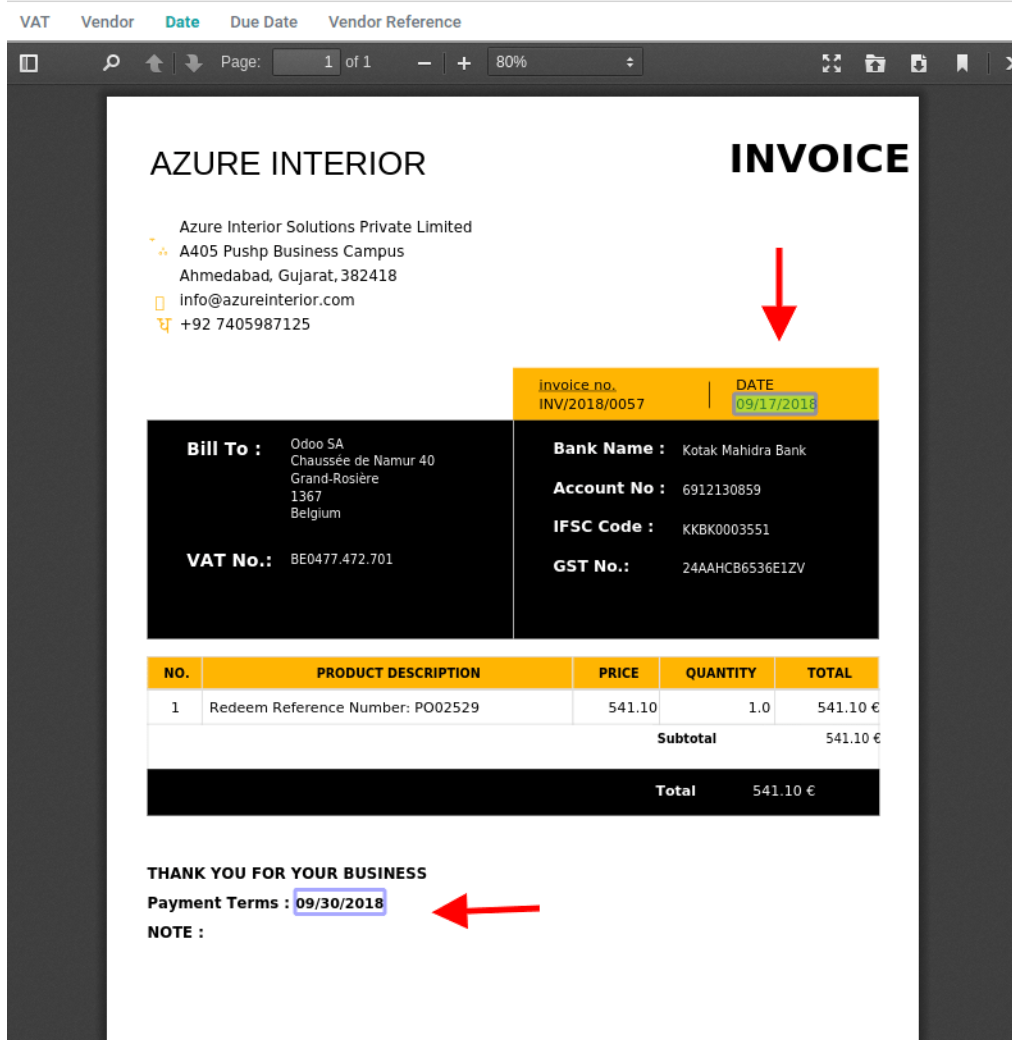Select the VAT field tab
Viewport: 1012px width, 1040px height.
(x=35, y=22)
